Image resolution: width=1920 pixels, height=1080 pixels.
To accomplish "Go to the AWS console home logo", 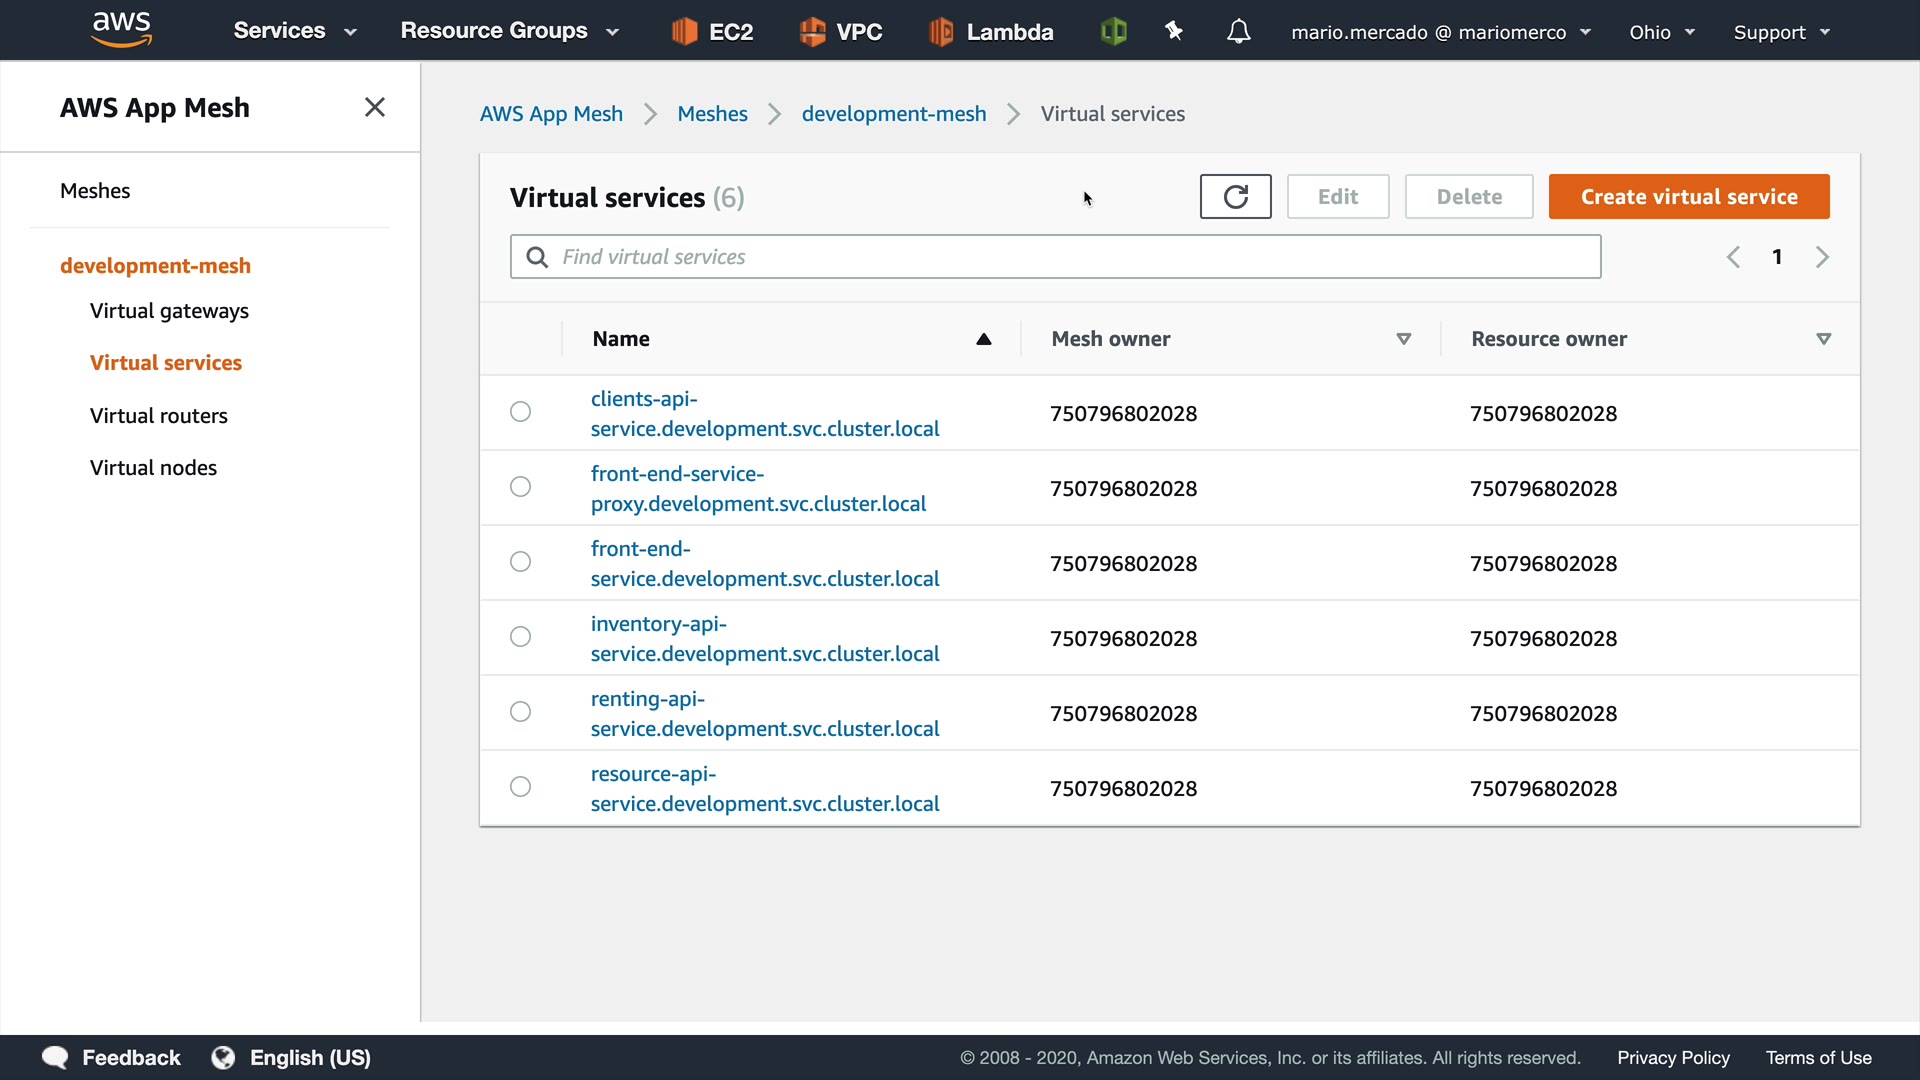I will (x=121, y=30).
